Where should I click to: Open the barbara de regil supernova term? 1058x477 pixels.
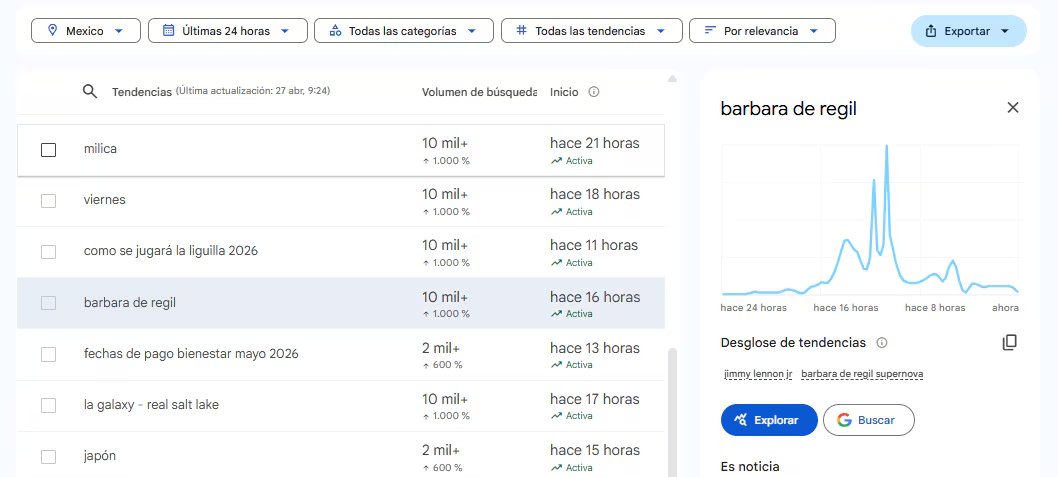(x=862, y=374)
